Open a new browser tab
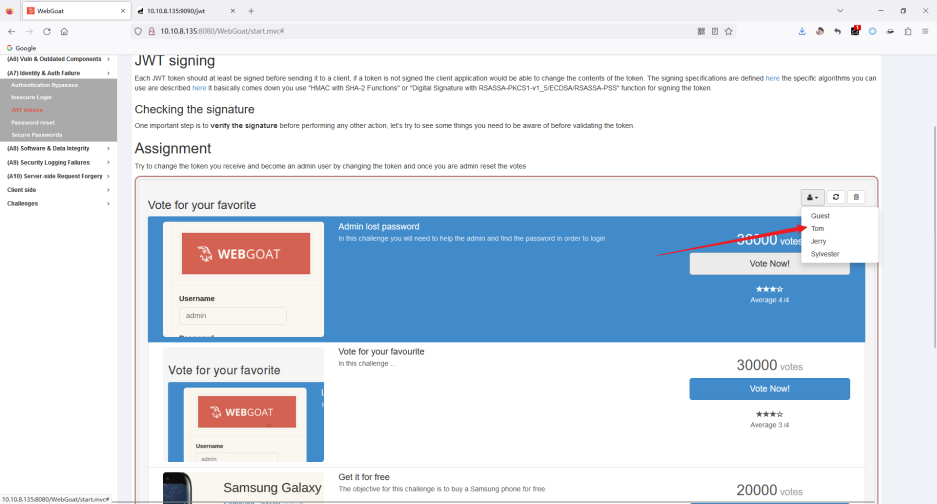Screen dimensions: 937x504 coord(251,11)
